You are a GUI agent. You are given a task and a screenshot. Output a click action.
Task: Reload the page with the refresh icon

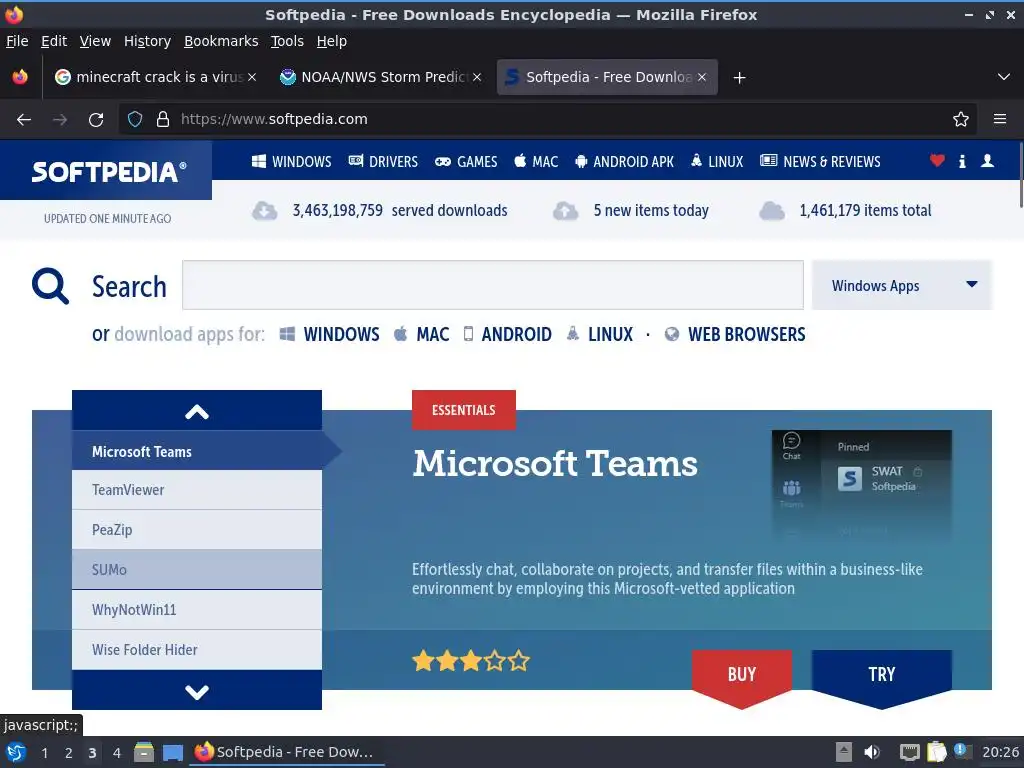click(x=96, y=120)
